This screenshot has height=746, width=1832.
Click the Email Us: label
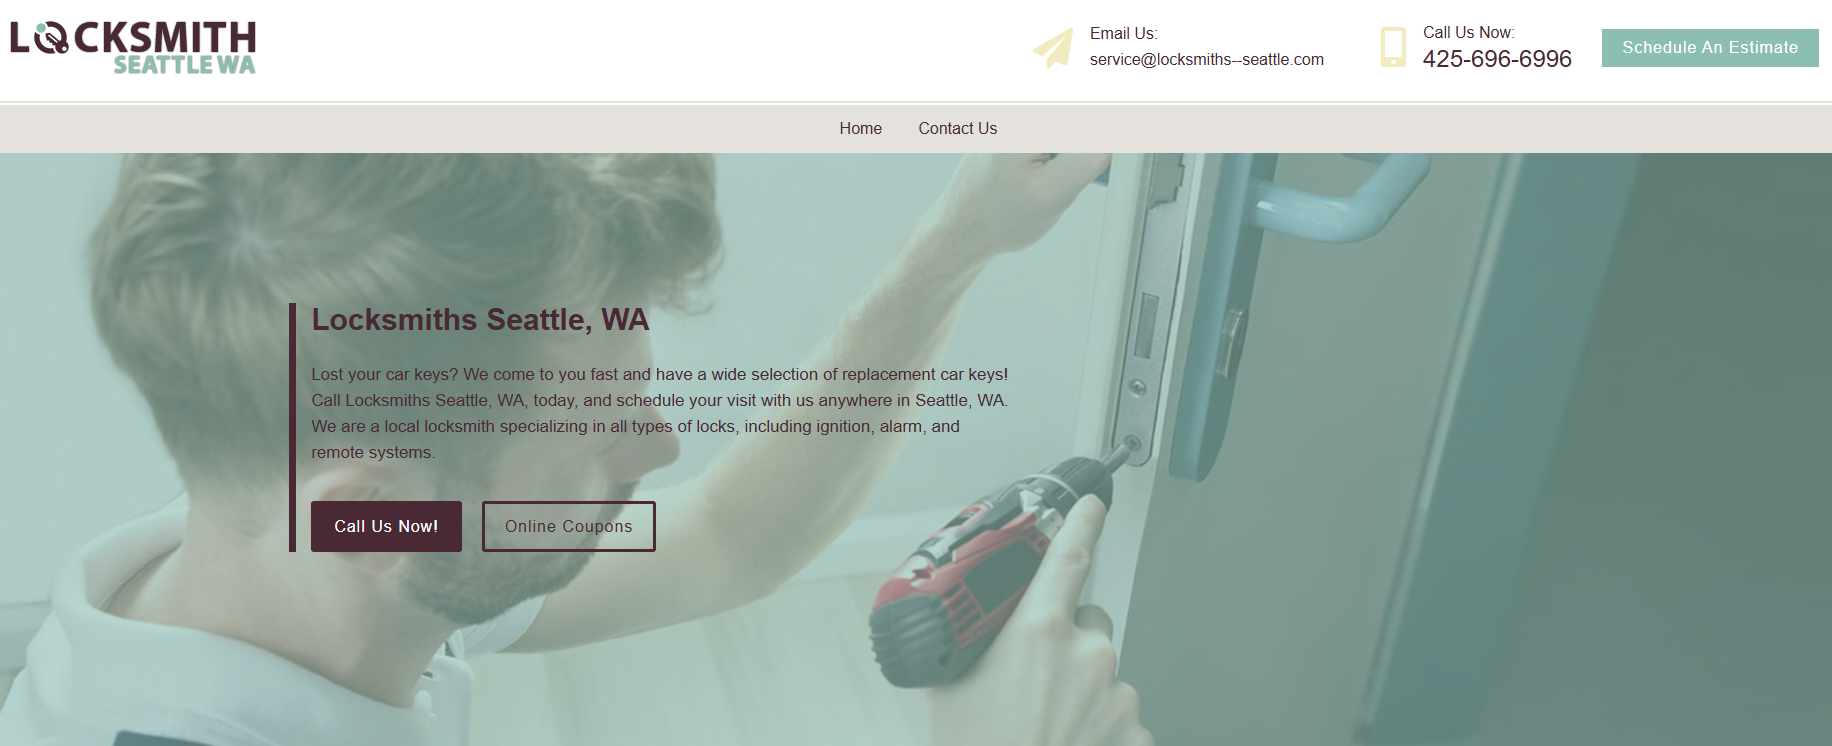click(1124, 33)
